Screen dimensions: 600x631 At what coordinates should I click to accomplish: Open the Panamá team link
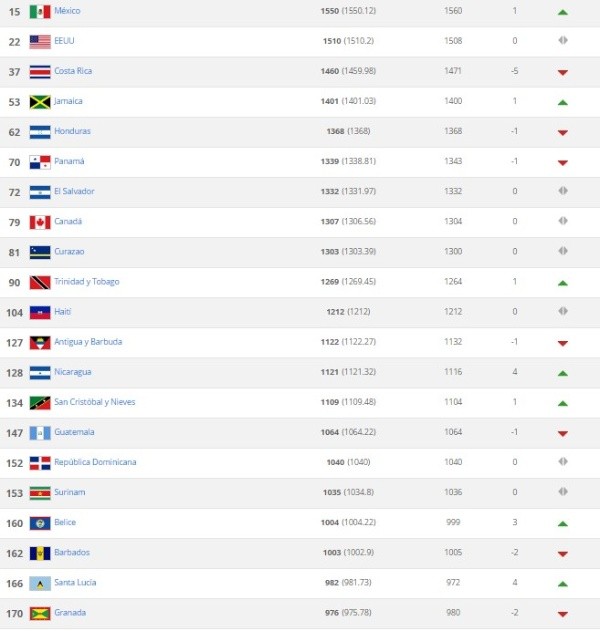coord(69,161)
